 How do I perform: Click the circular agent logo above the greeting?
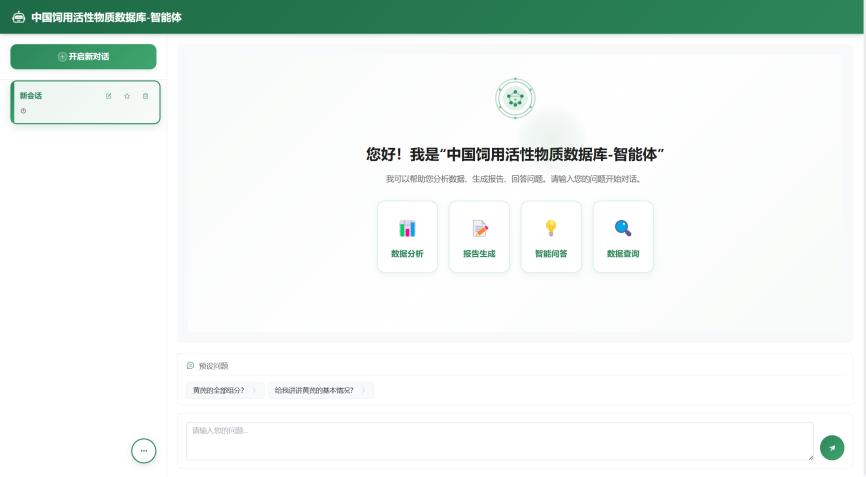point(515,98)
